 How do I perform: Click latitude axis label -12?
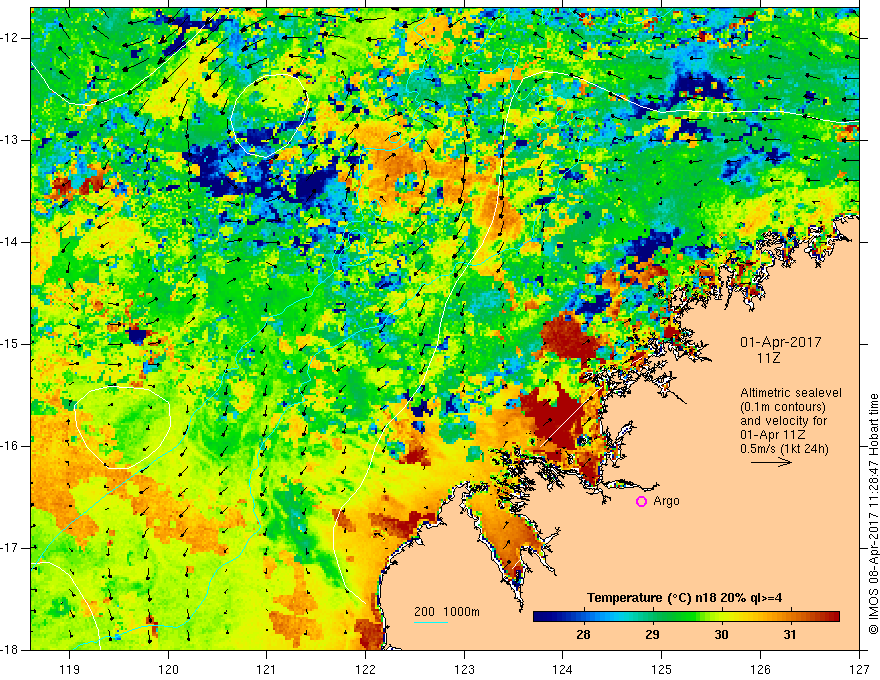pos(11,38)
